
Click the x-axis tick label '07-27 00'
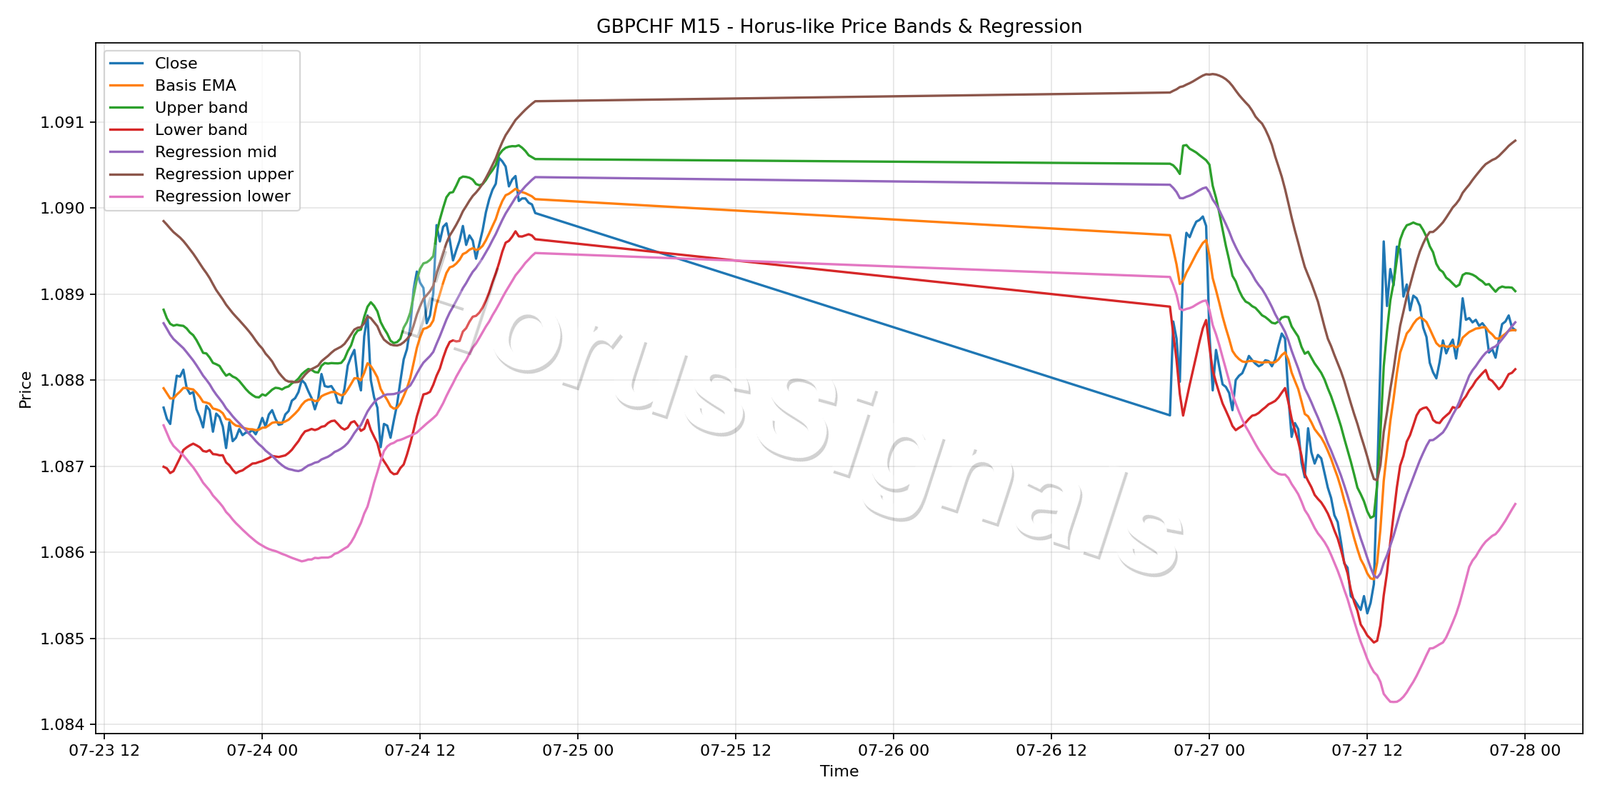1209,751
